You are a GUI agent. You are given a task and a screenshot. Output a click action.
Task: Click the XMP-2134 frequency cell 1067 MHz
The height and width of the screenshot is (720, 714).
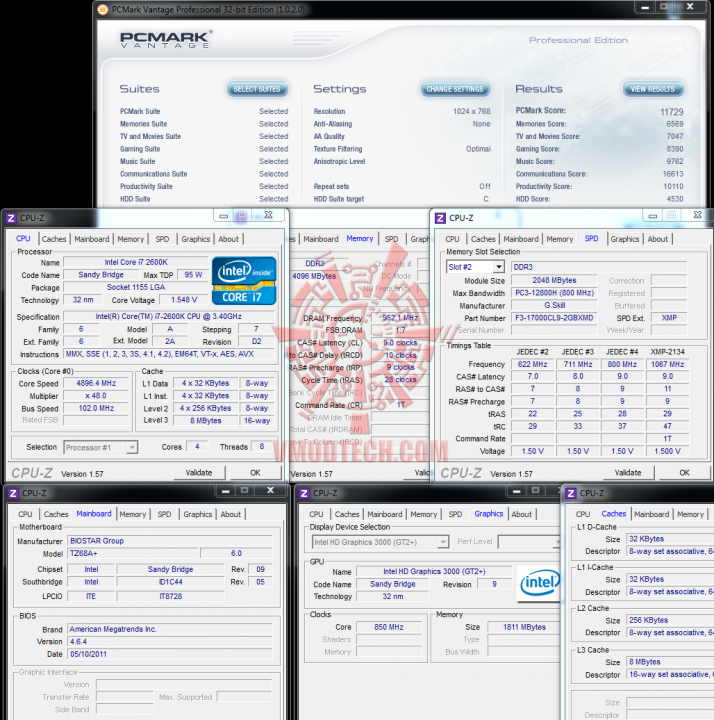[667, 364]
